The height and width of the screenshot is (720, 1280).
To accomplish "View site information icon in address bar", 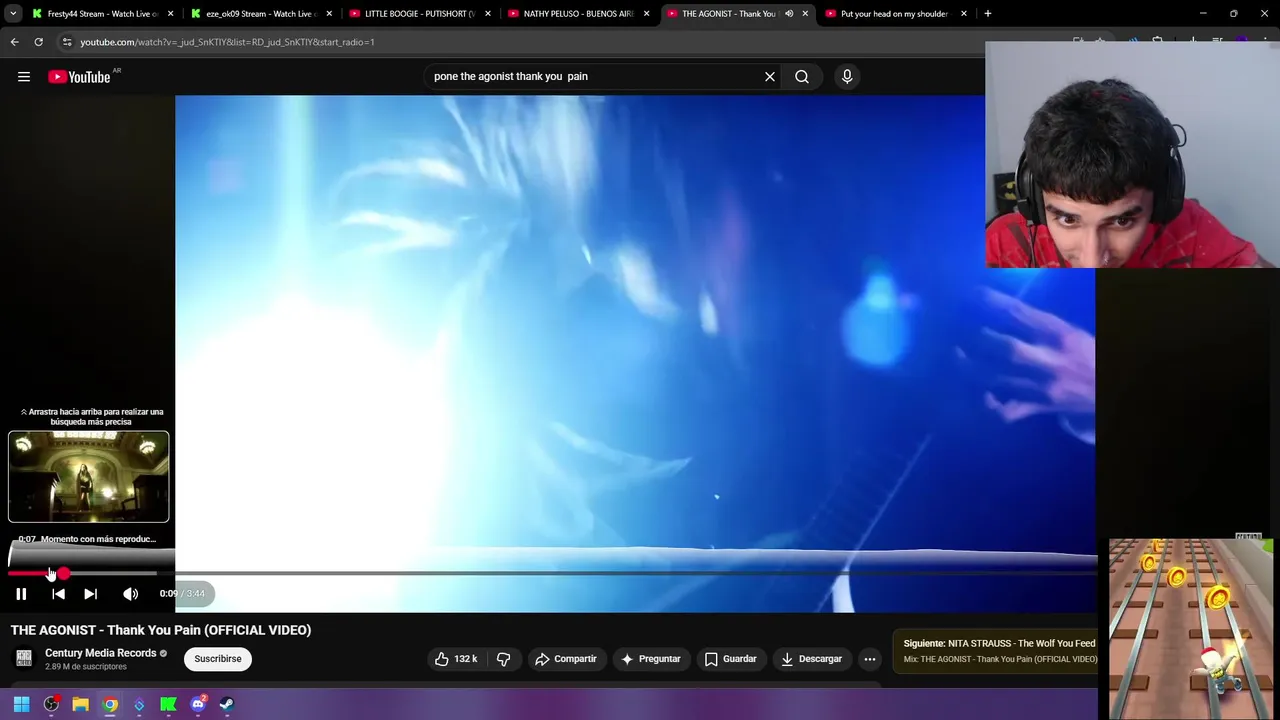I will point(66,42).
